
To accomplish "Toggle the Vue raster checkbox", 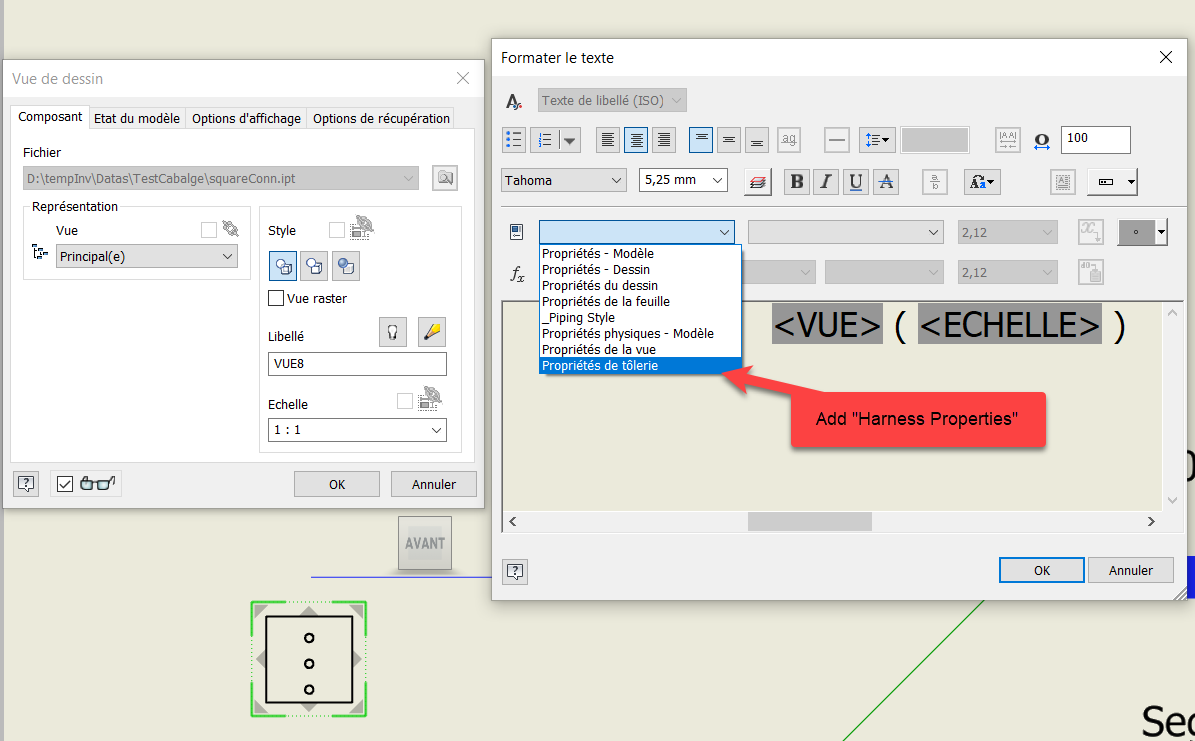I will click(276, 298).
